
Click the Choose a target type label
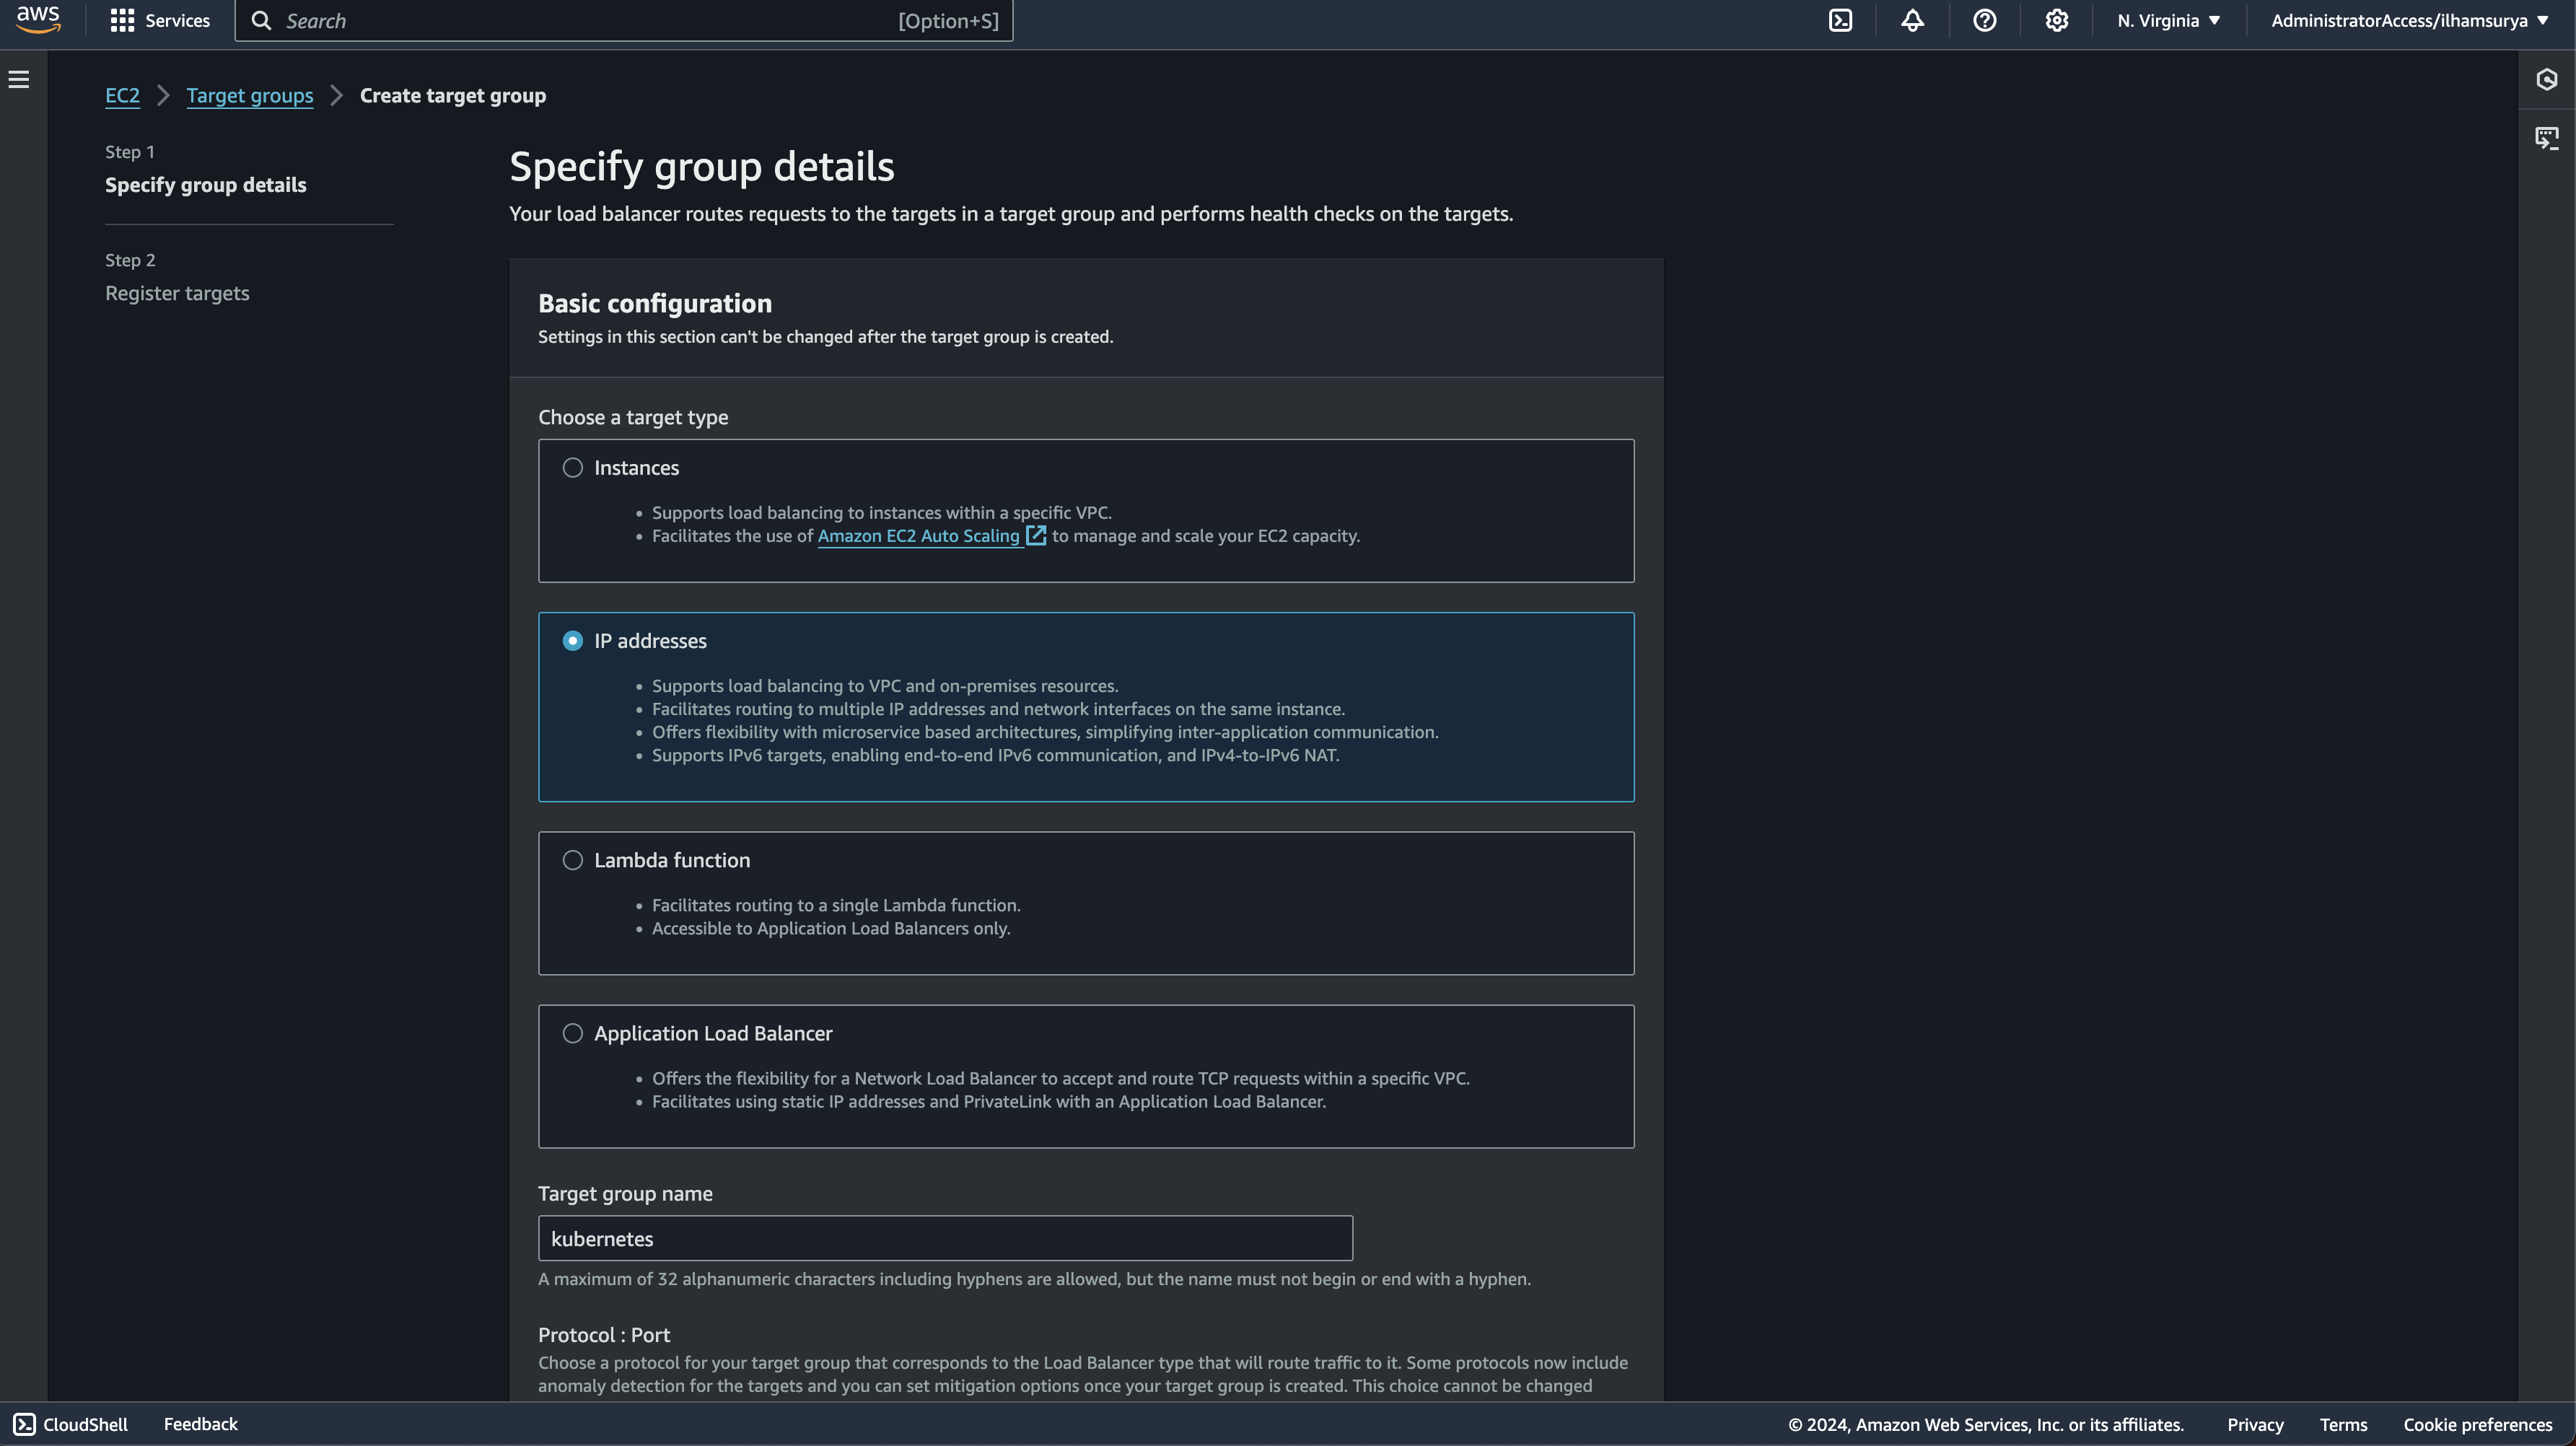coord(633,418)
